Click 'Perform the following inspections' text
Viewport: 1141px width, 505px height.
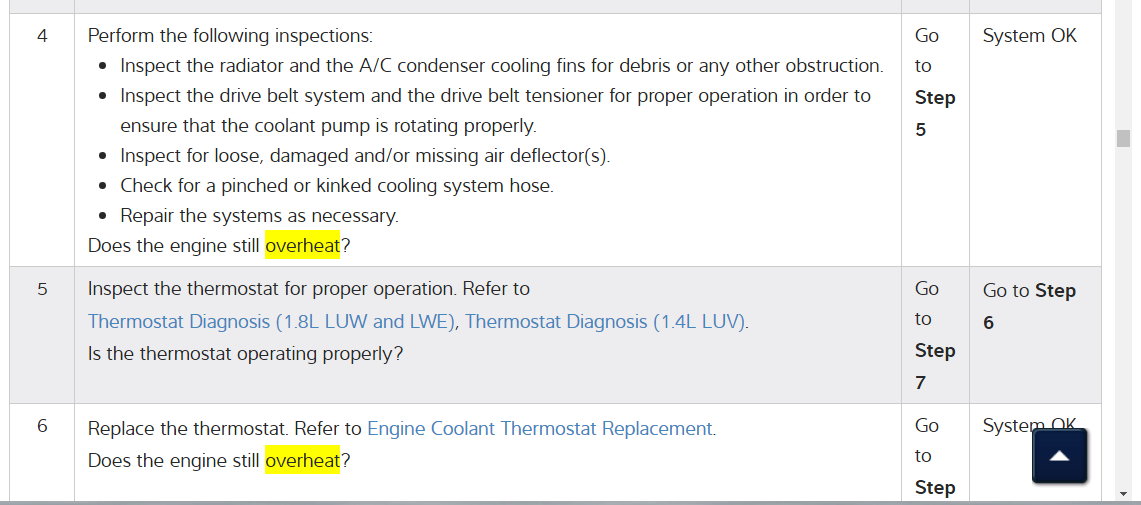click(x=230, y=36)
